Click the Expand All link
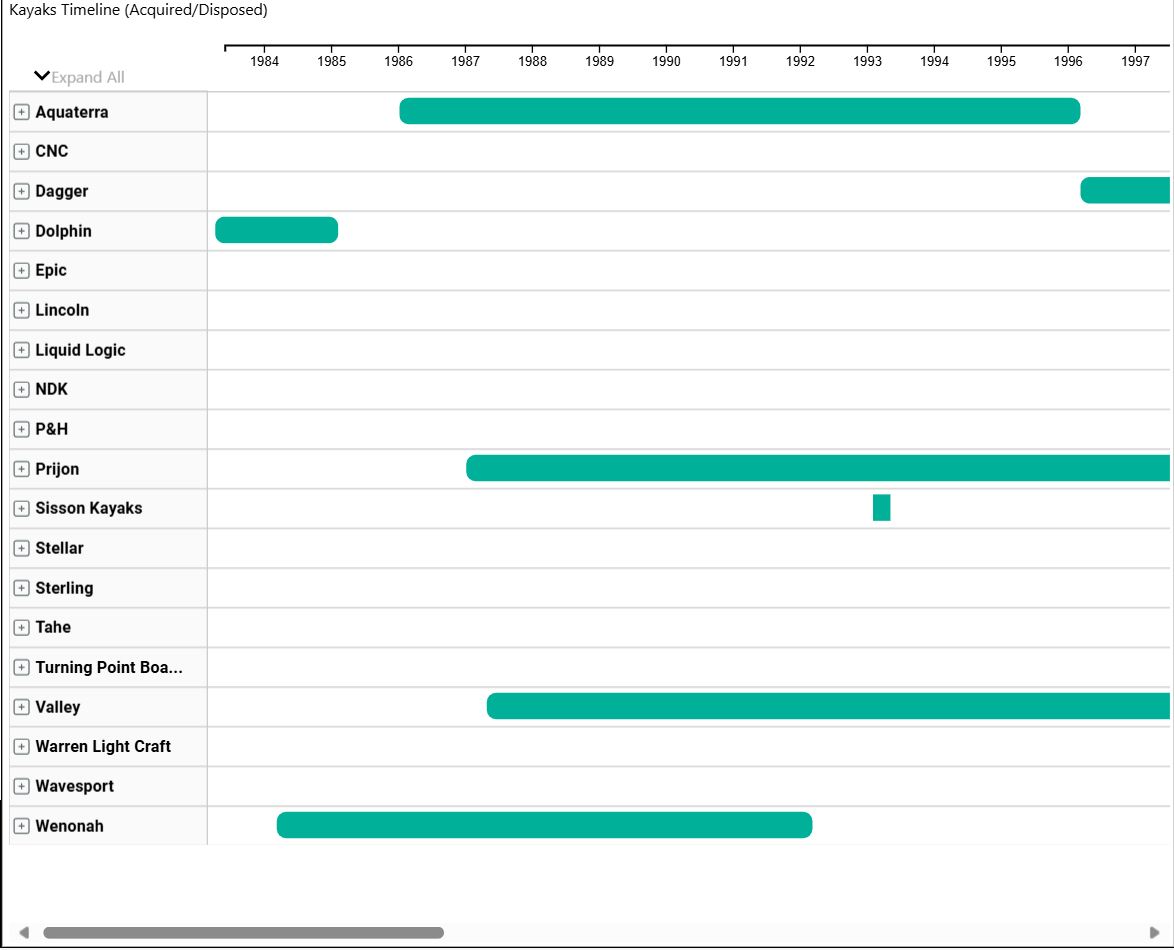Viewport: 1174px width, 950px height. point(88,77)
